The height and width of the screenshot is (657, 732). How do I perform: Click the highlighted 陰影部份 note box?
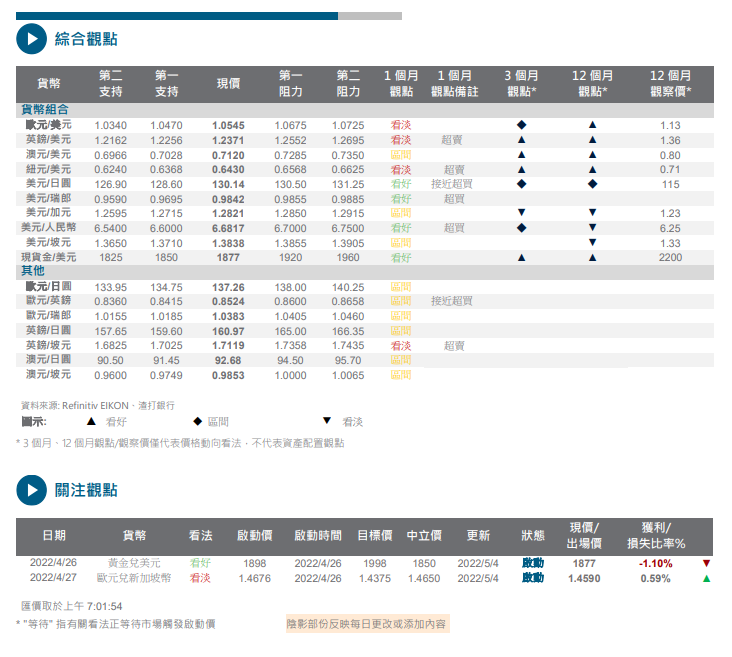point(367,624)
